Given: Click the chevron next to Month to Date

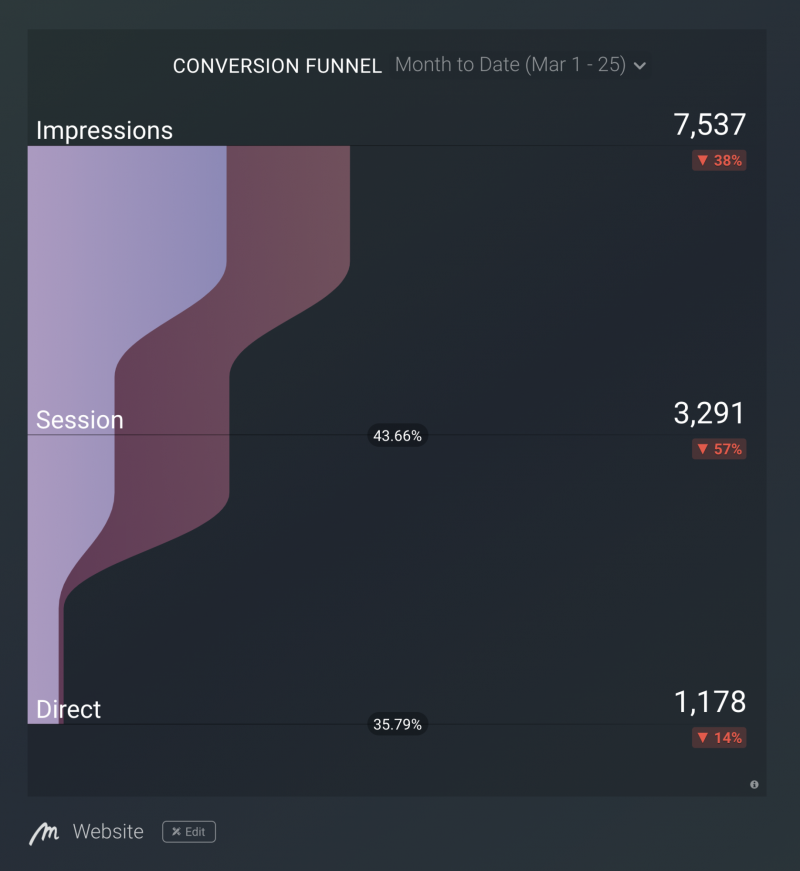Looking at the screenshot, I should click(640, 66).
